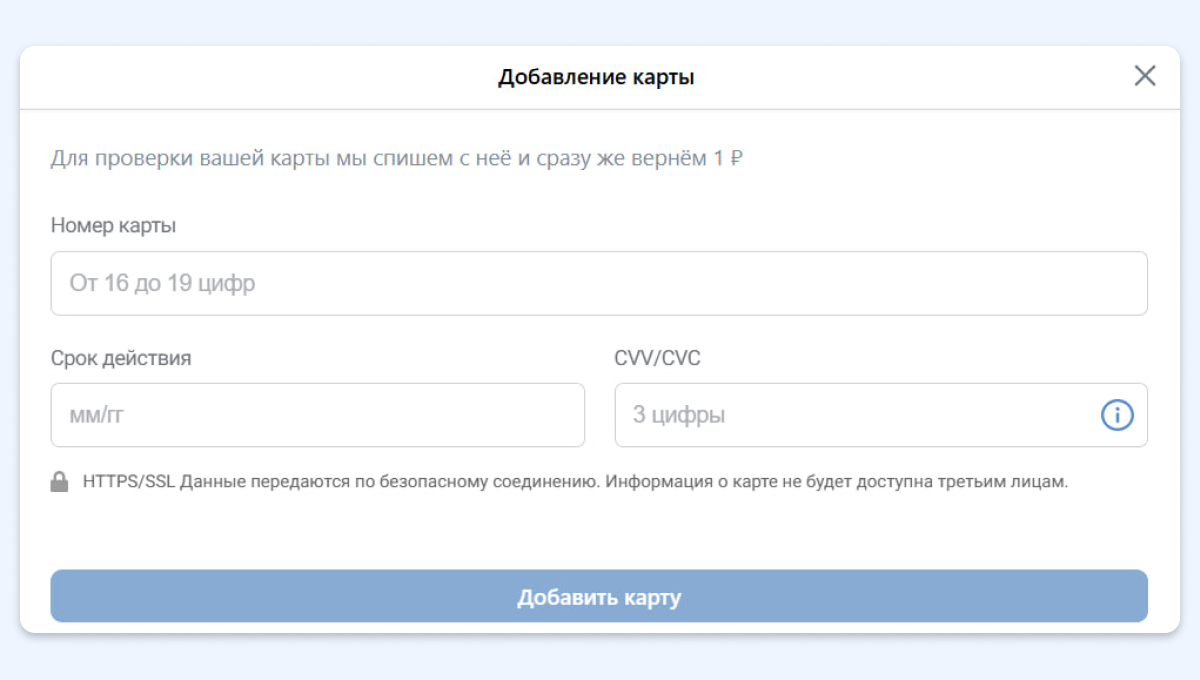Click the HTTPS/SSL text beside the padlock

128,482
